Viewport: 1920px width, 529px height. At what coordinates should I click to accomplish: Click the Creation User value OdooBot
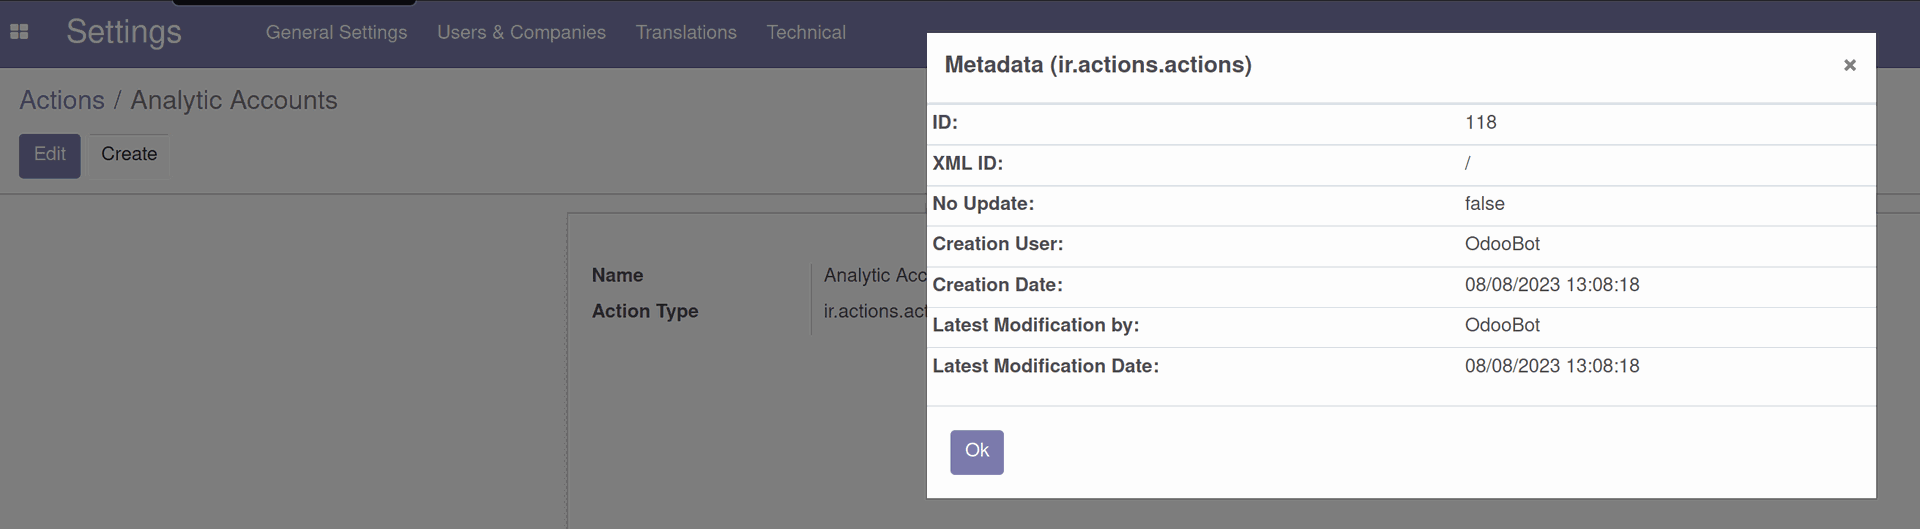1502,244
